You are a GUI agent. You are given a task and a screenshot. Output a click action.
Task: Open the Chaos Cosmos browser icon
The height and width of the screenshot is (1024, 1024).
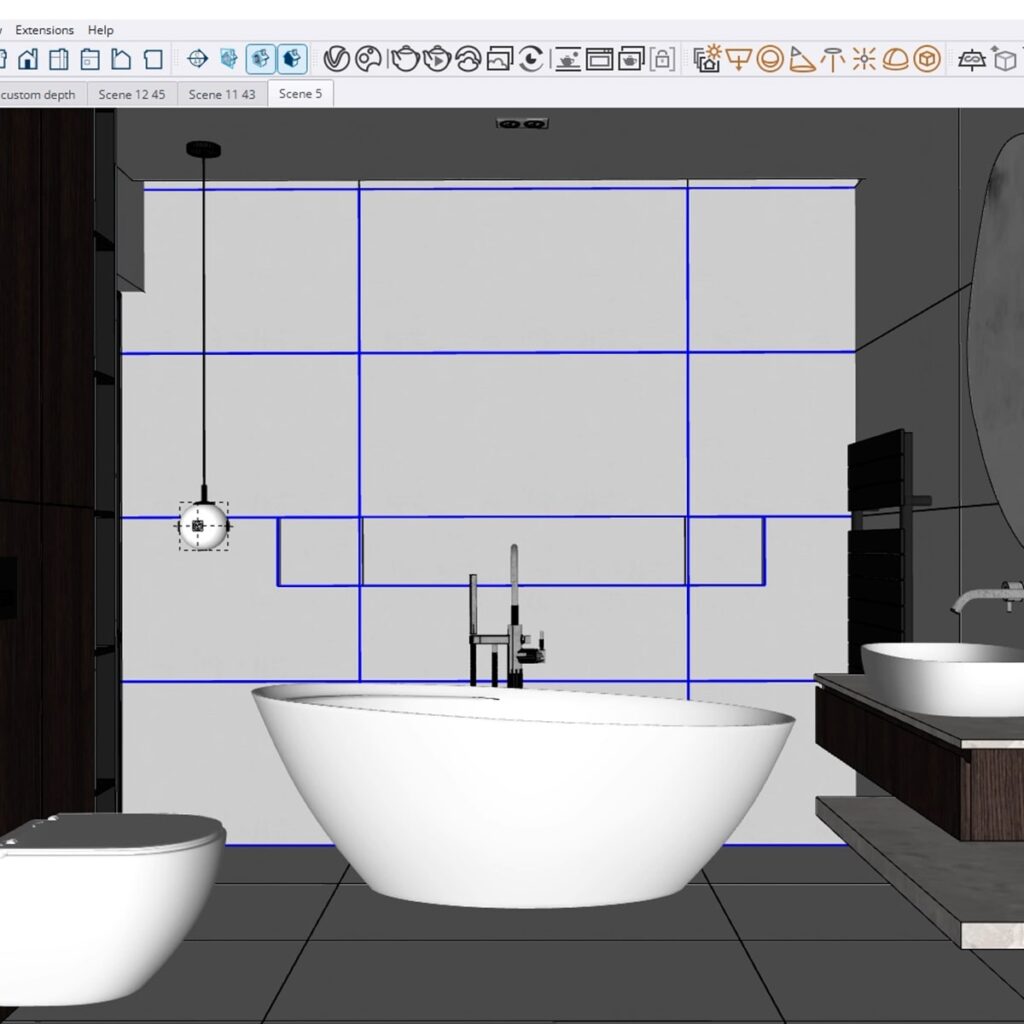point(368,60)
